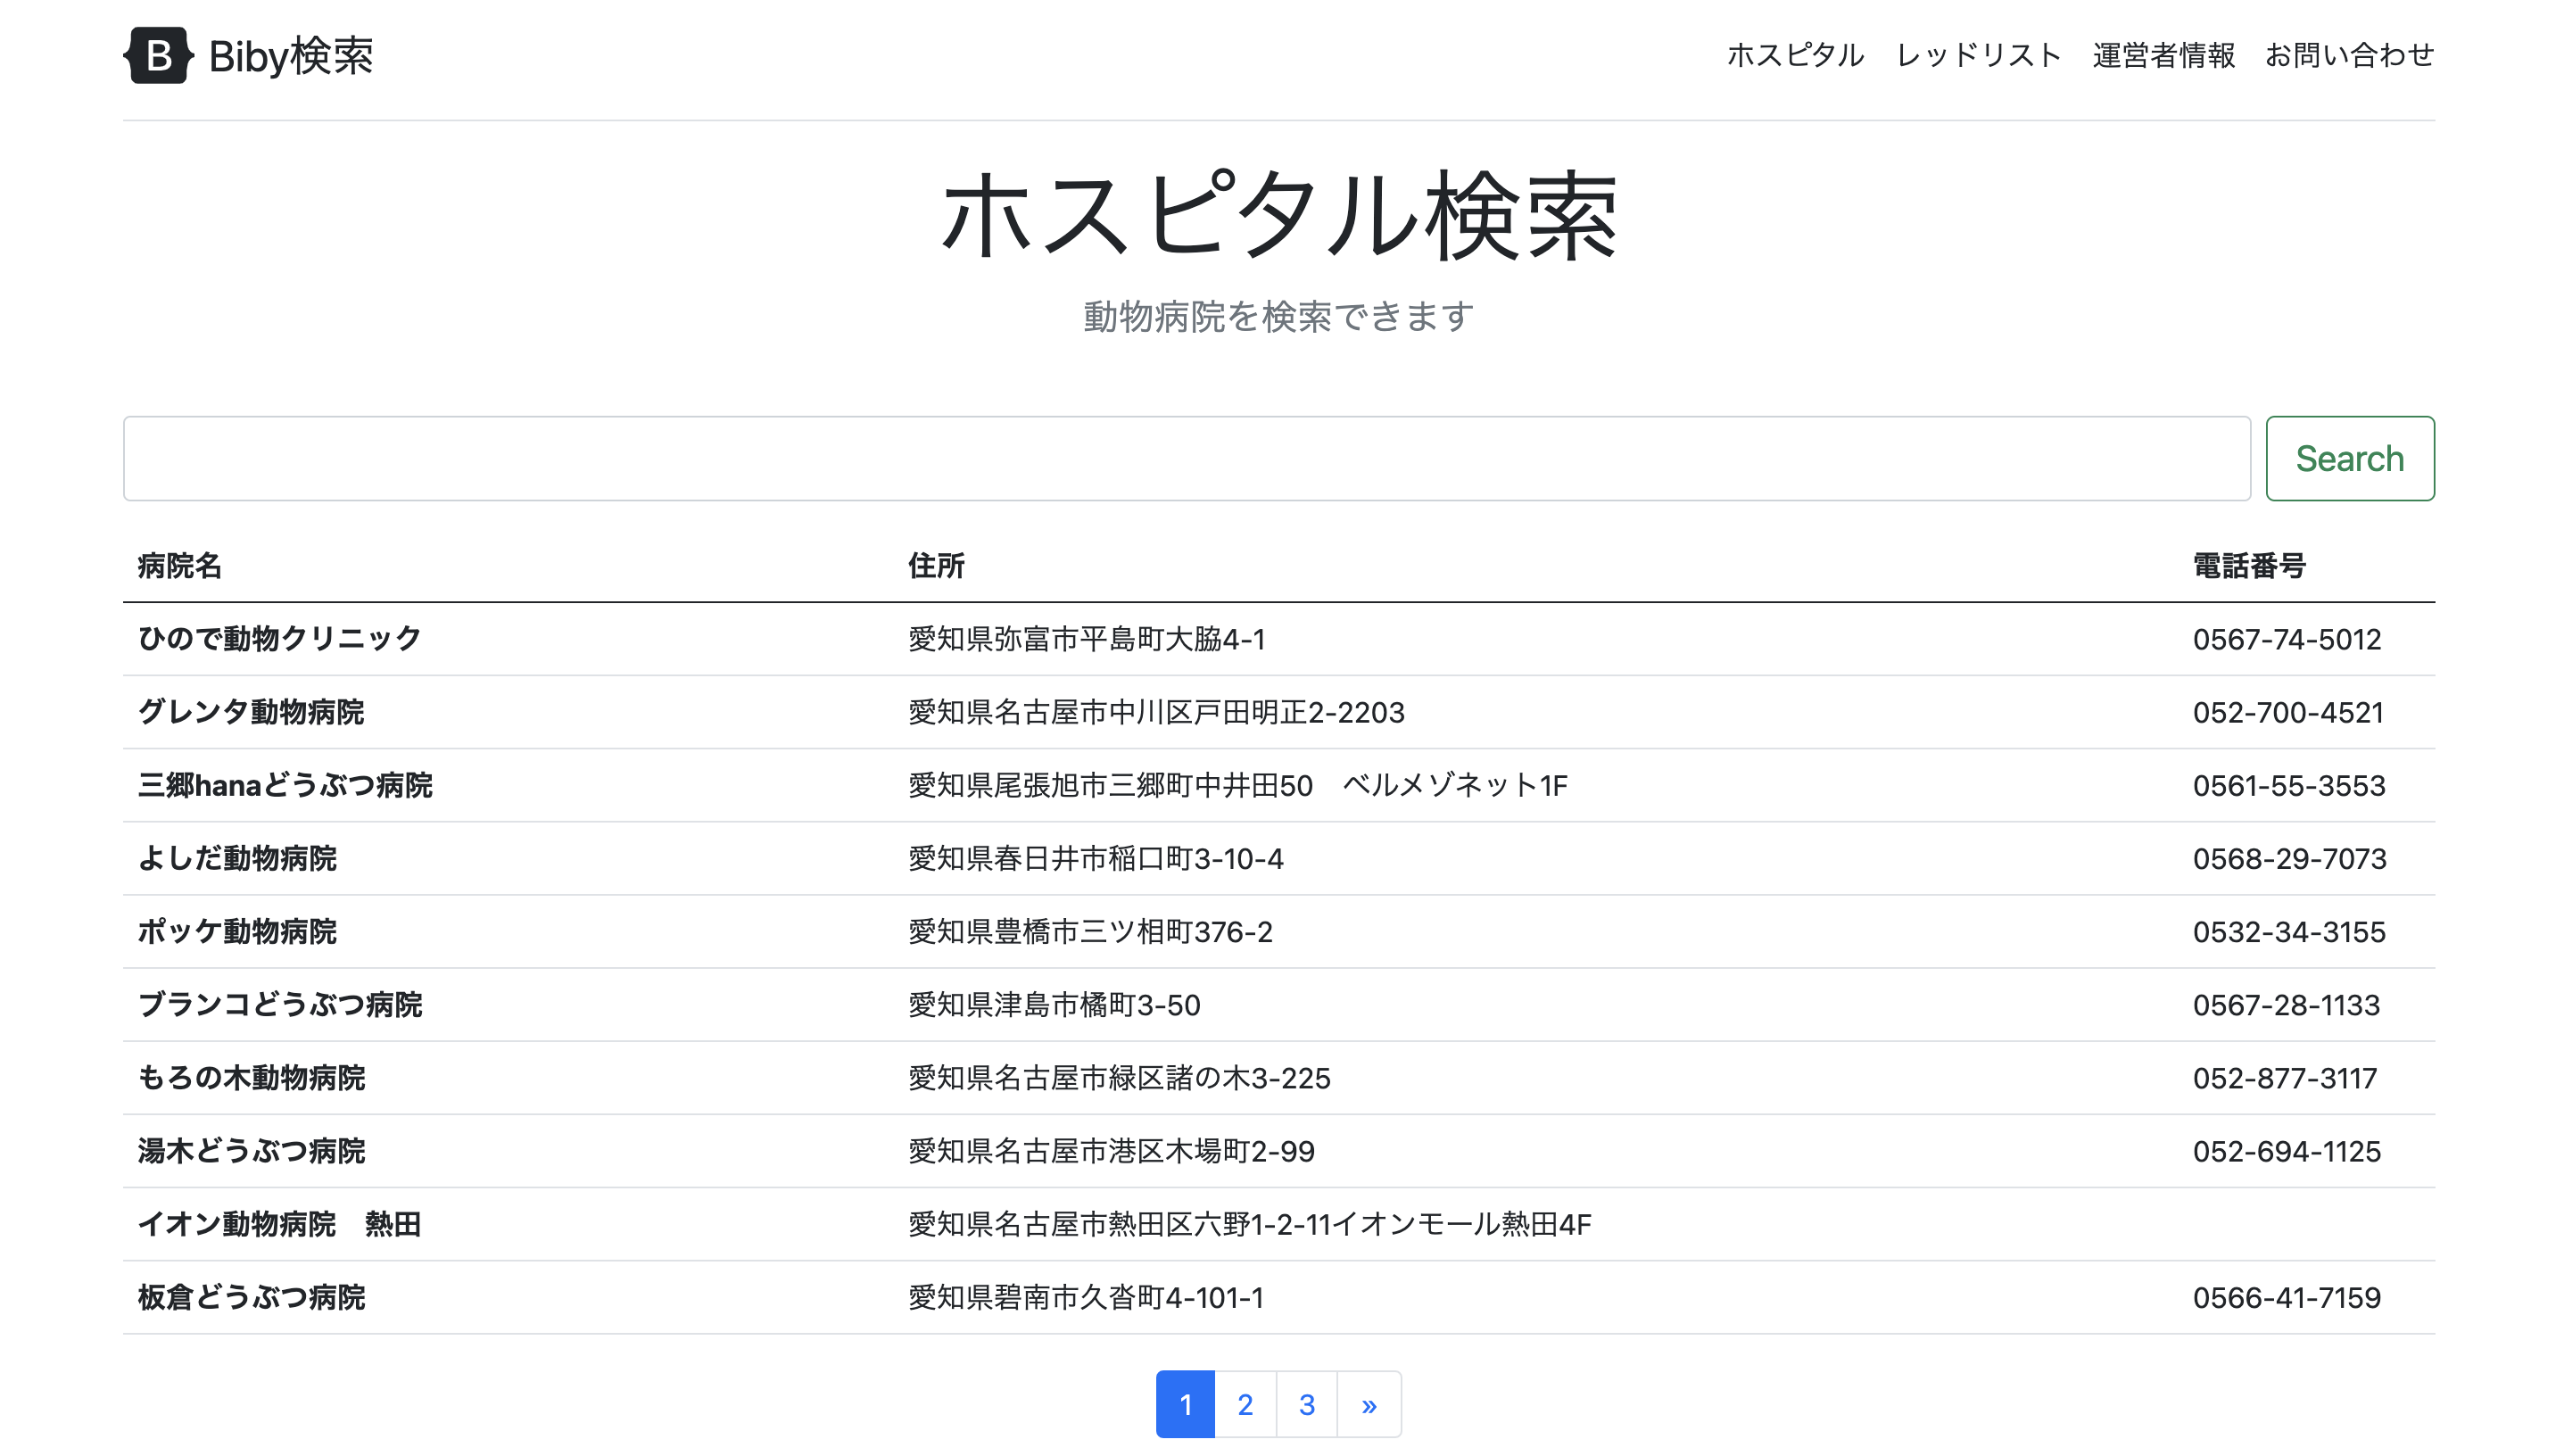Open the Biby検索 home link
Image resolution: width=2564 pixels, height=1456 pixels.
290,56
